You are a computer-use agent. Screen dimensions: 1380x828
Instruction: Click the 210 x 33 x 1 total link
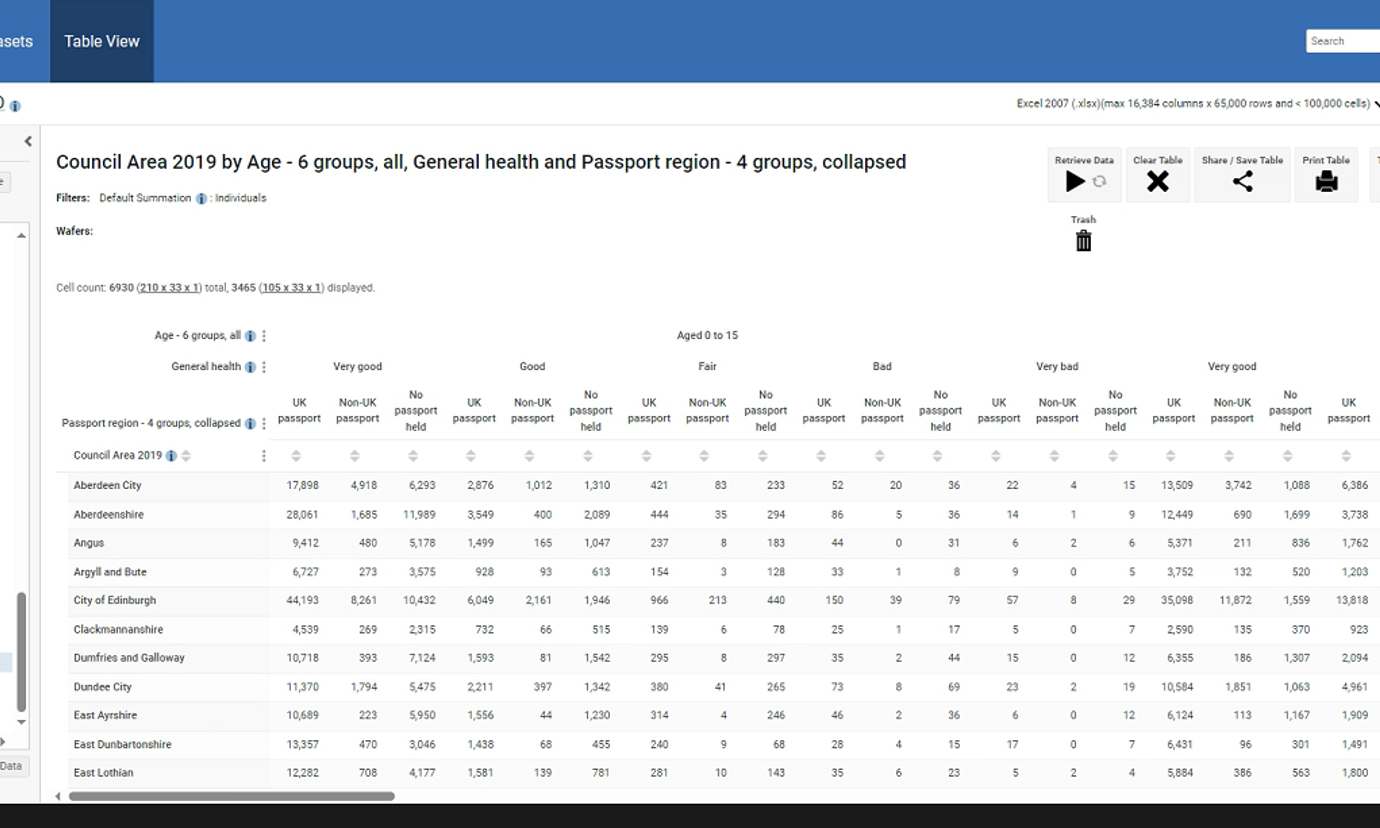point(169,288)
